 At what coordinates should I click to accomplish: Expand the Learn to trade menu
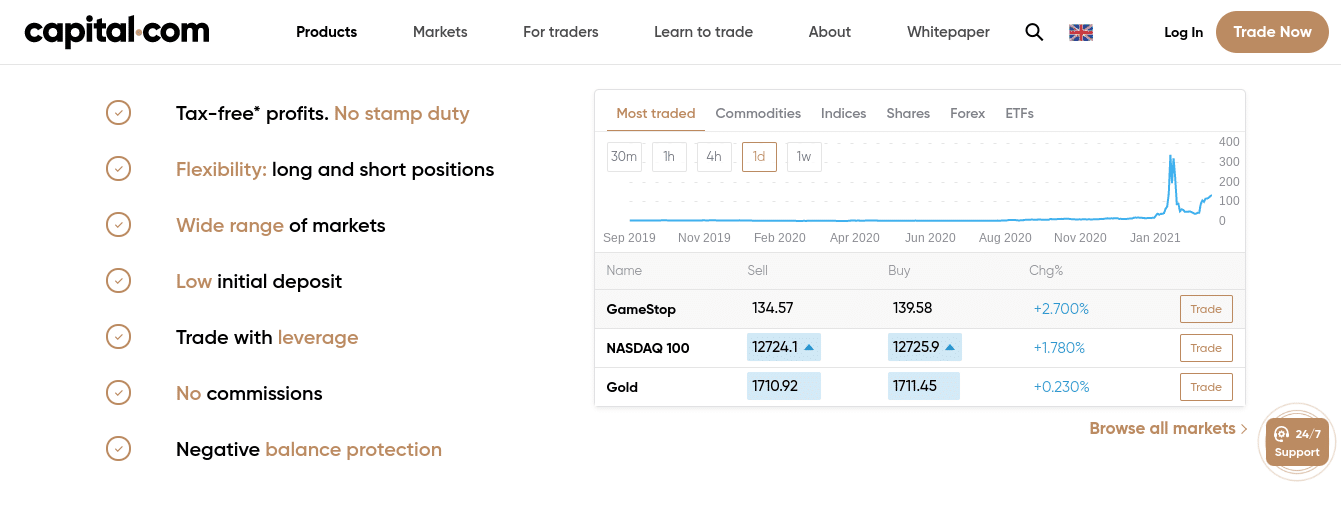(703, 32)
